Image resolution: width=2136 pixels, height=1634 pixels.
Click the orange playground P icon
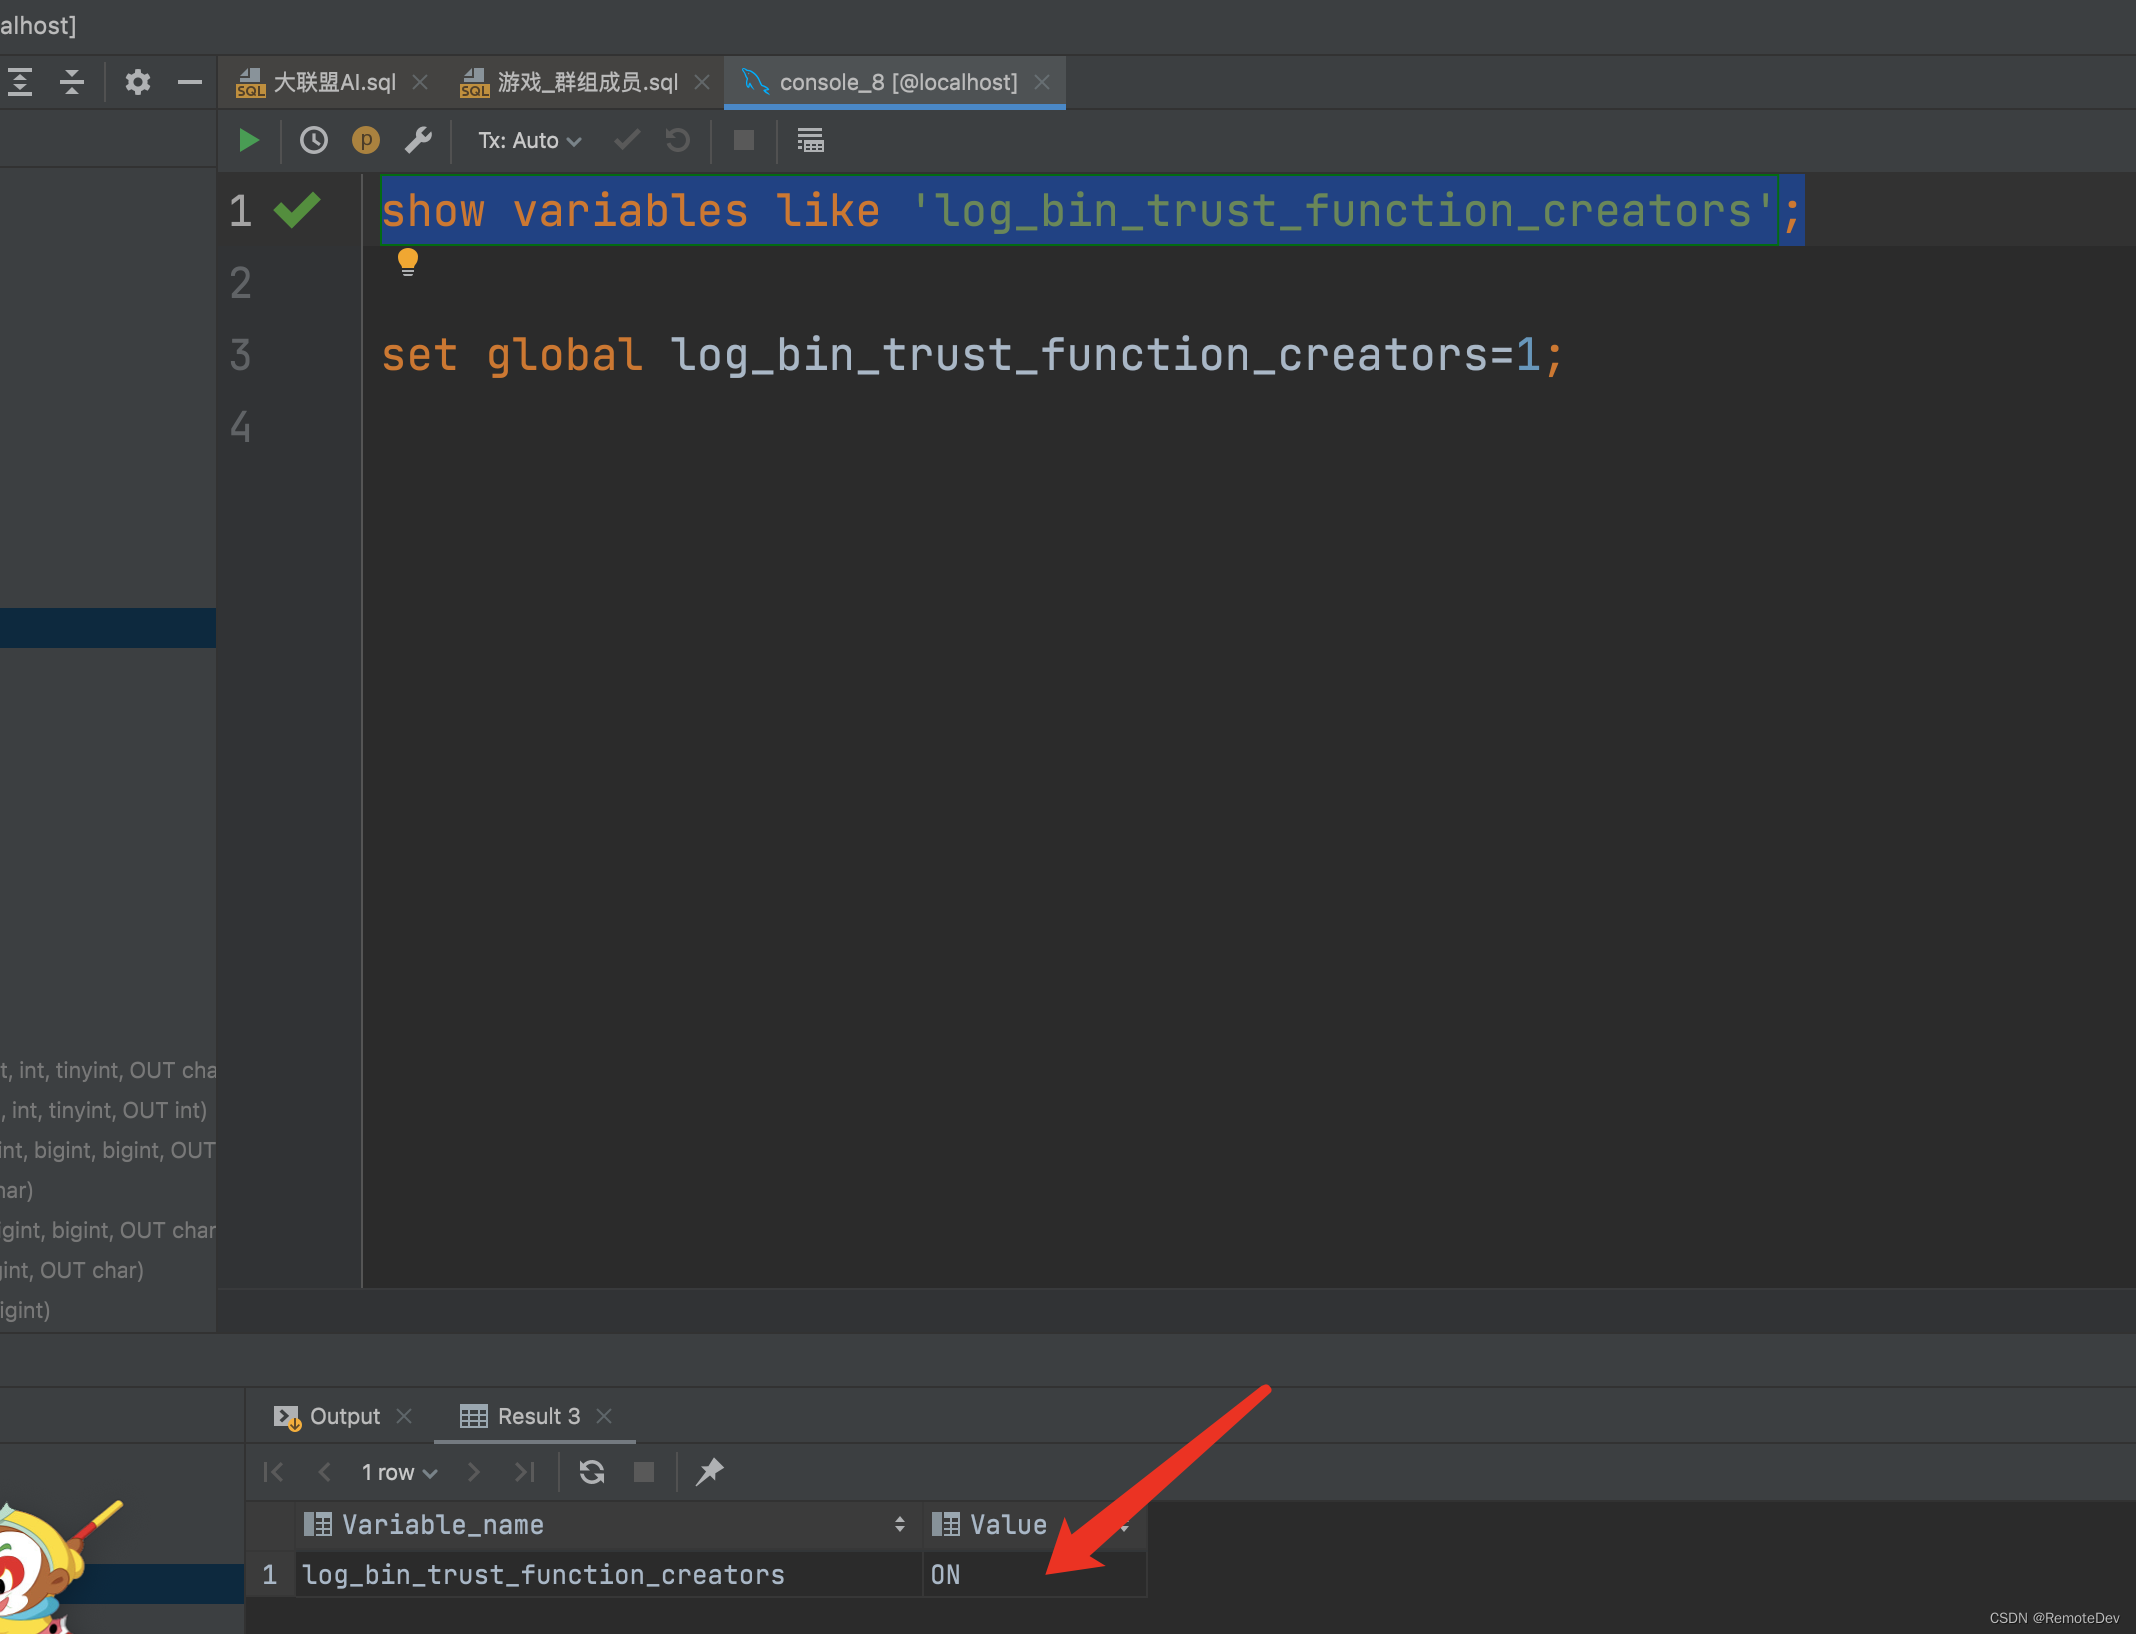click(x=366, y=141)
